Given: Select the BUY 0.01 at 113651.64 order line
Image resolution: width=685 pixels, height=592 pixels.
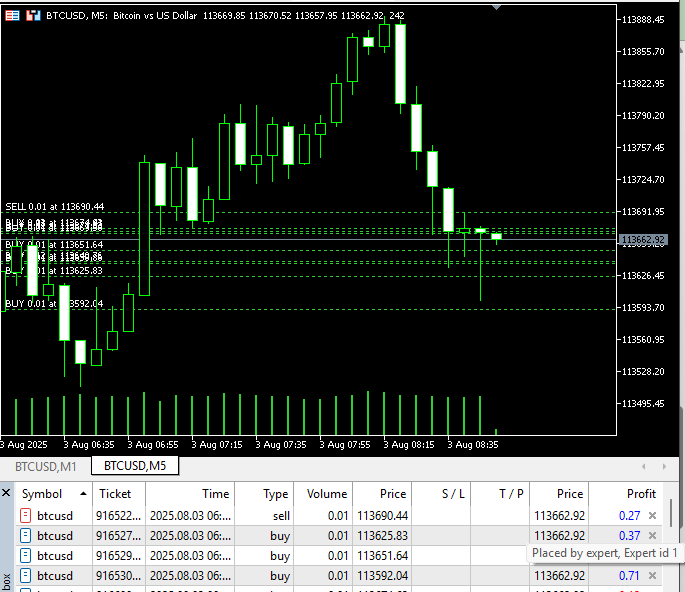Looking at the screenshot, I should pyautogui.click(x=54, y=245).
